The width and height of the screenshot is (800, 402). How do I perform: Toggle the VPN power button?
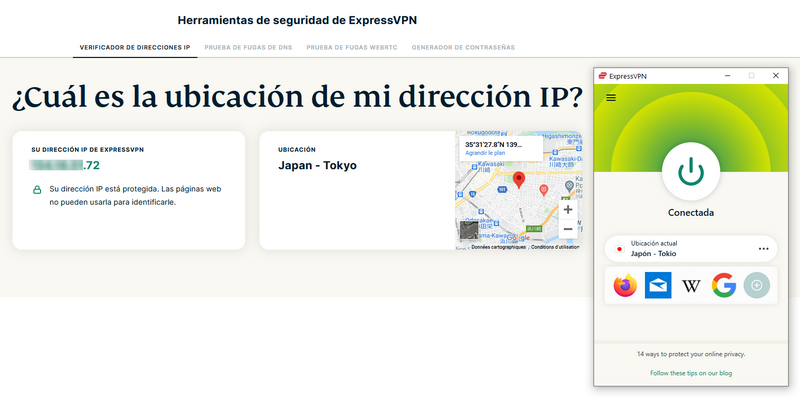coord(691,171)
